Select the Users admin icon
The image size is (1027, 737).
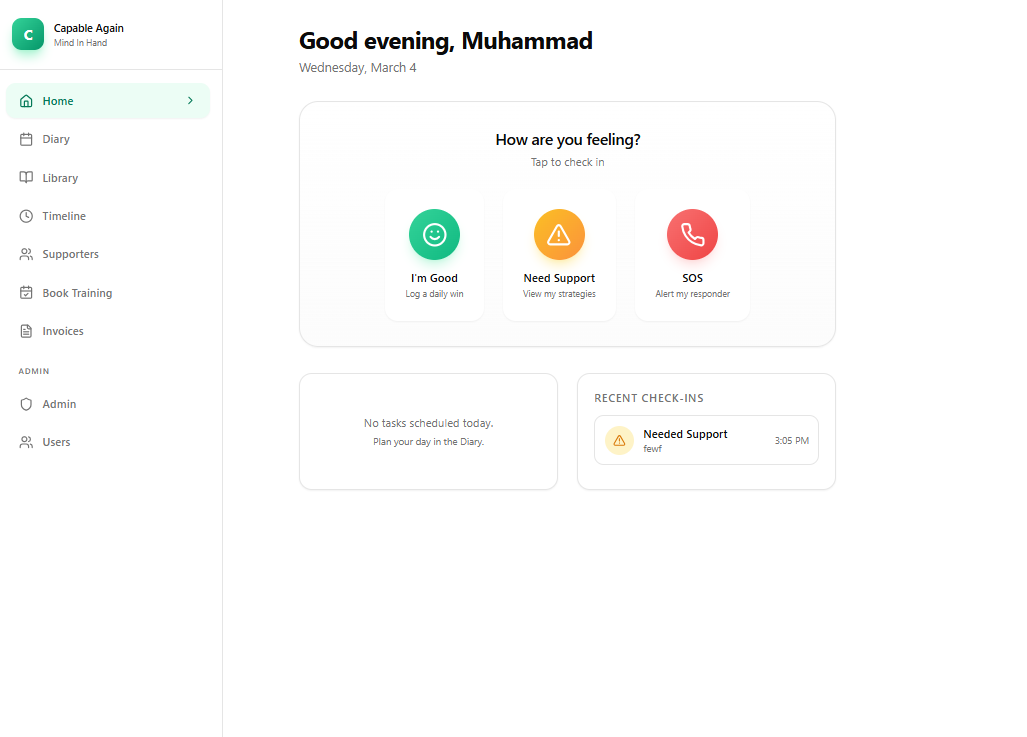[x=25, y=441]
